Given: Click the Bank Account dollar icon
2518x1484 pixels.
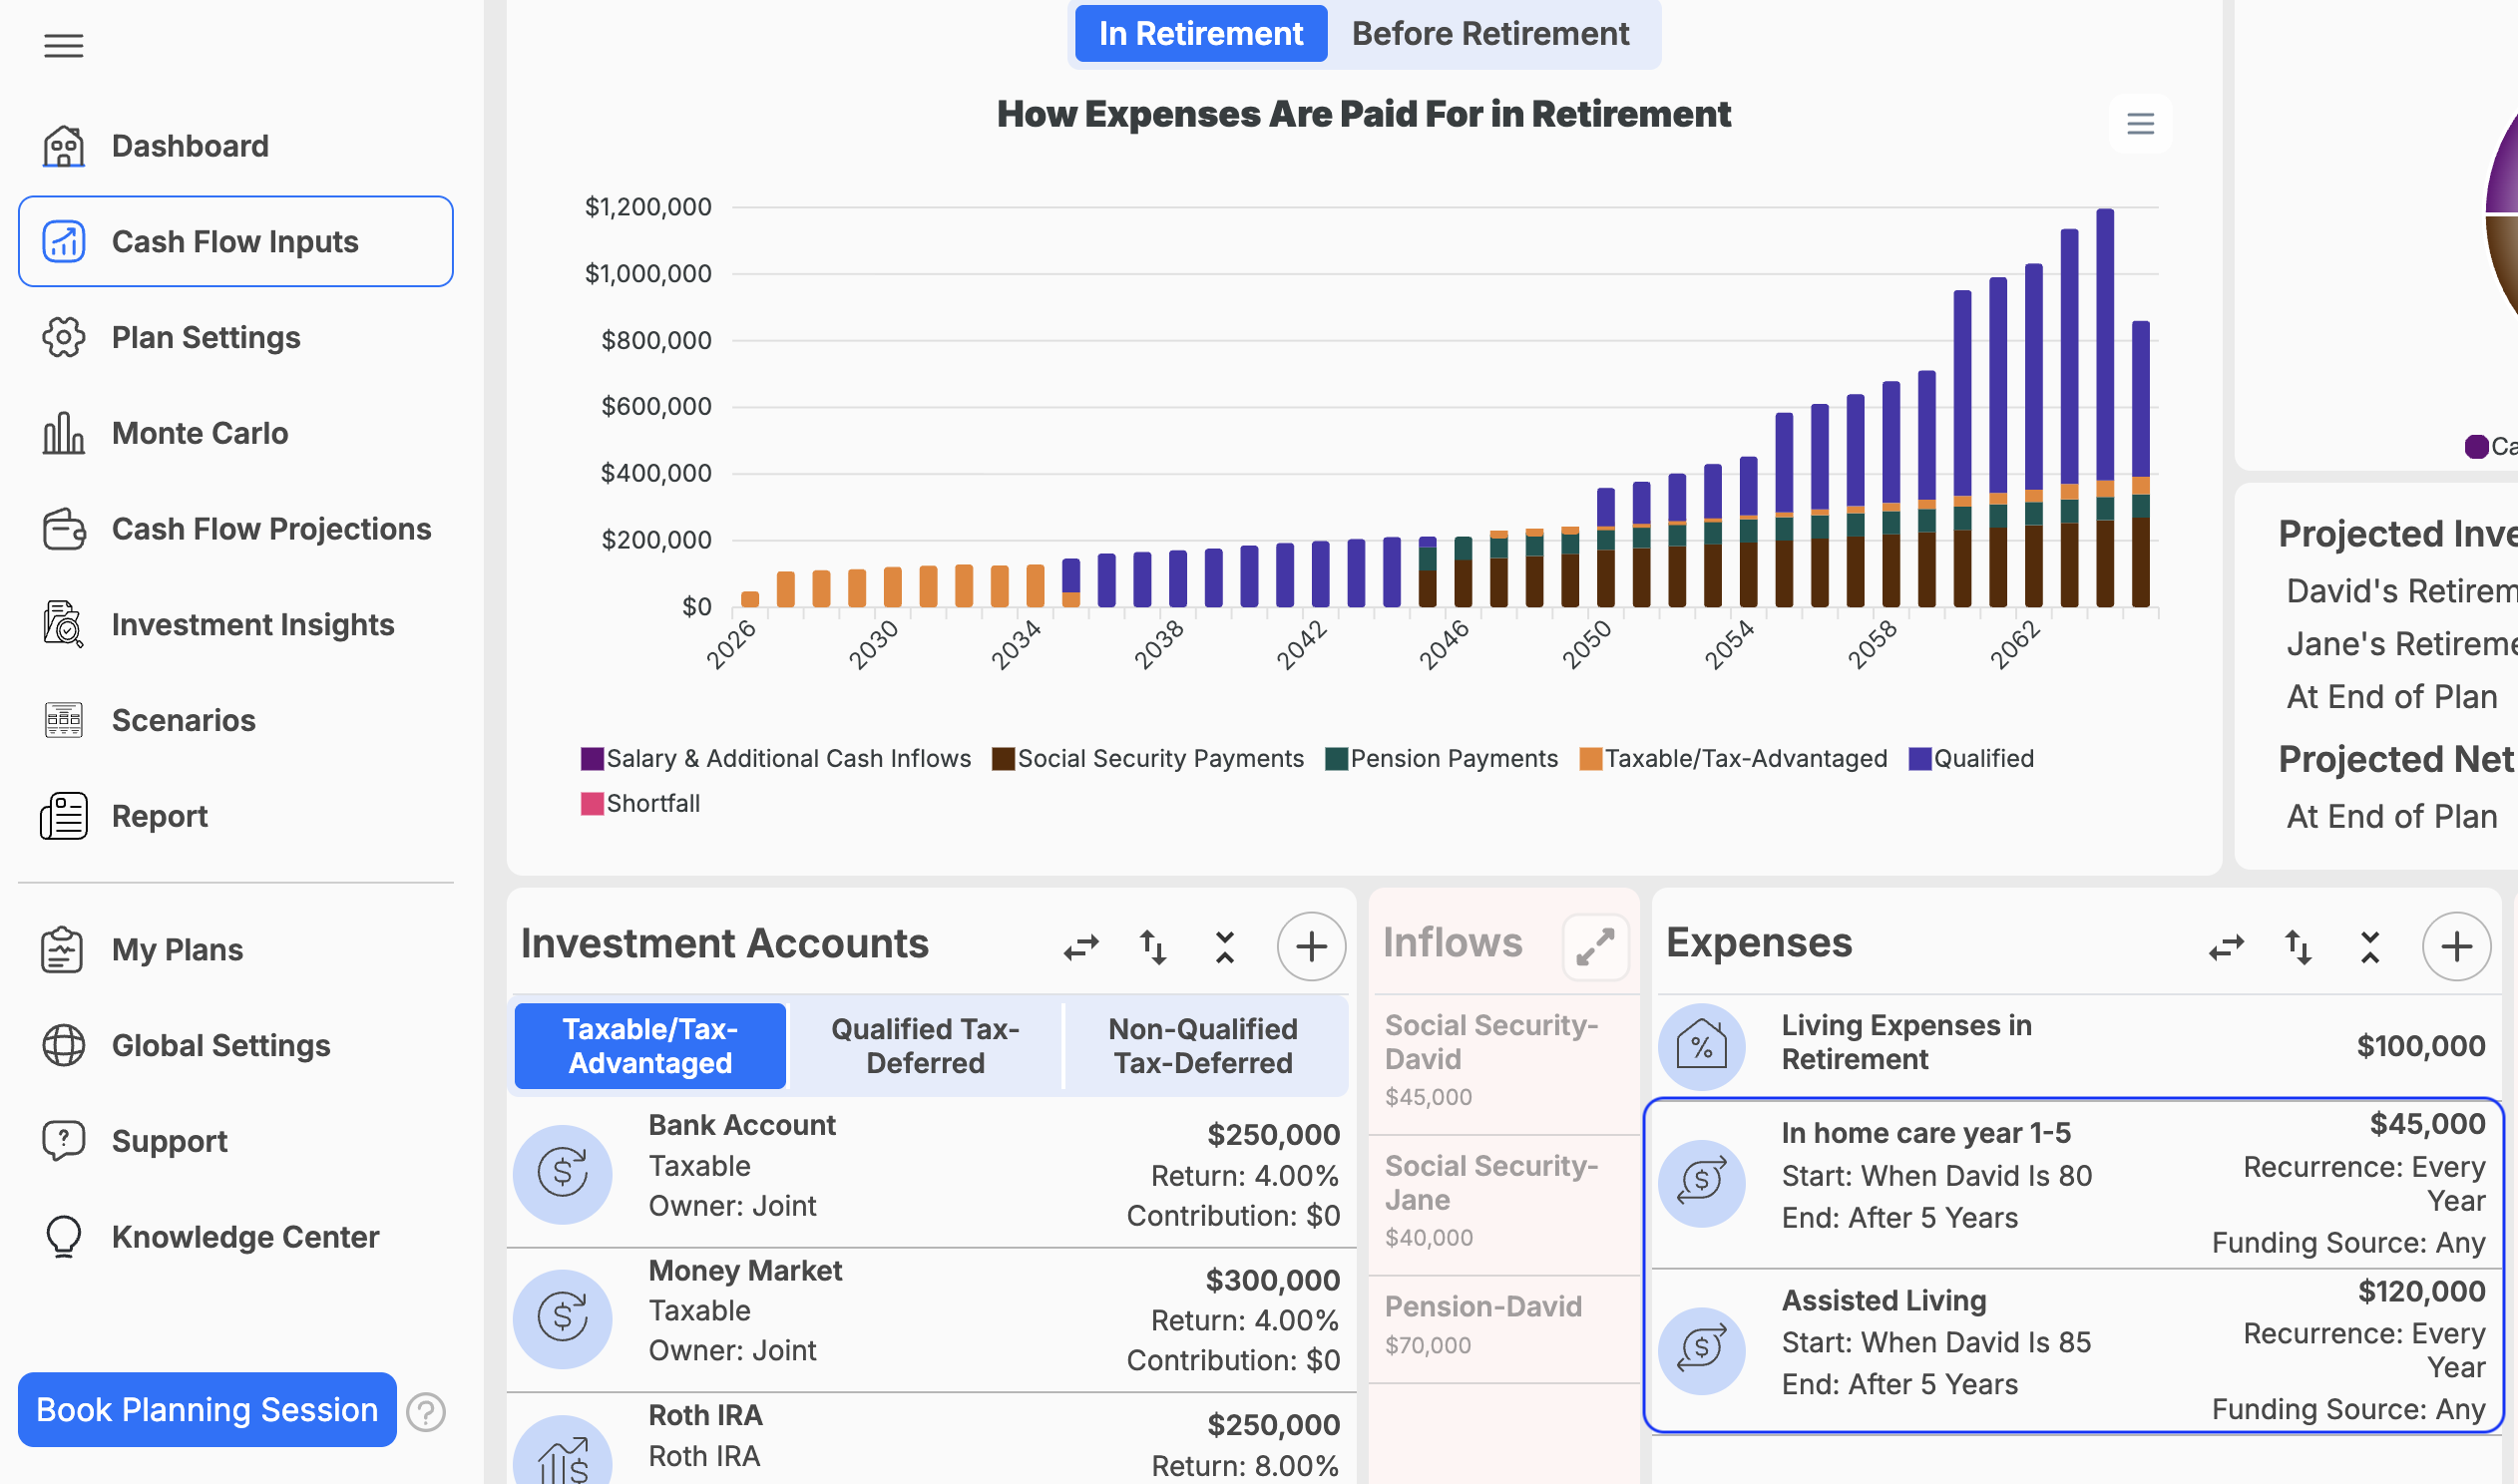Looking at the screenshot, I should point(563,1174).
